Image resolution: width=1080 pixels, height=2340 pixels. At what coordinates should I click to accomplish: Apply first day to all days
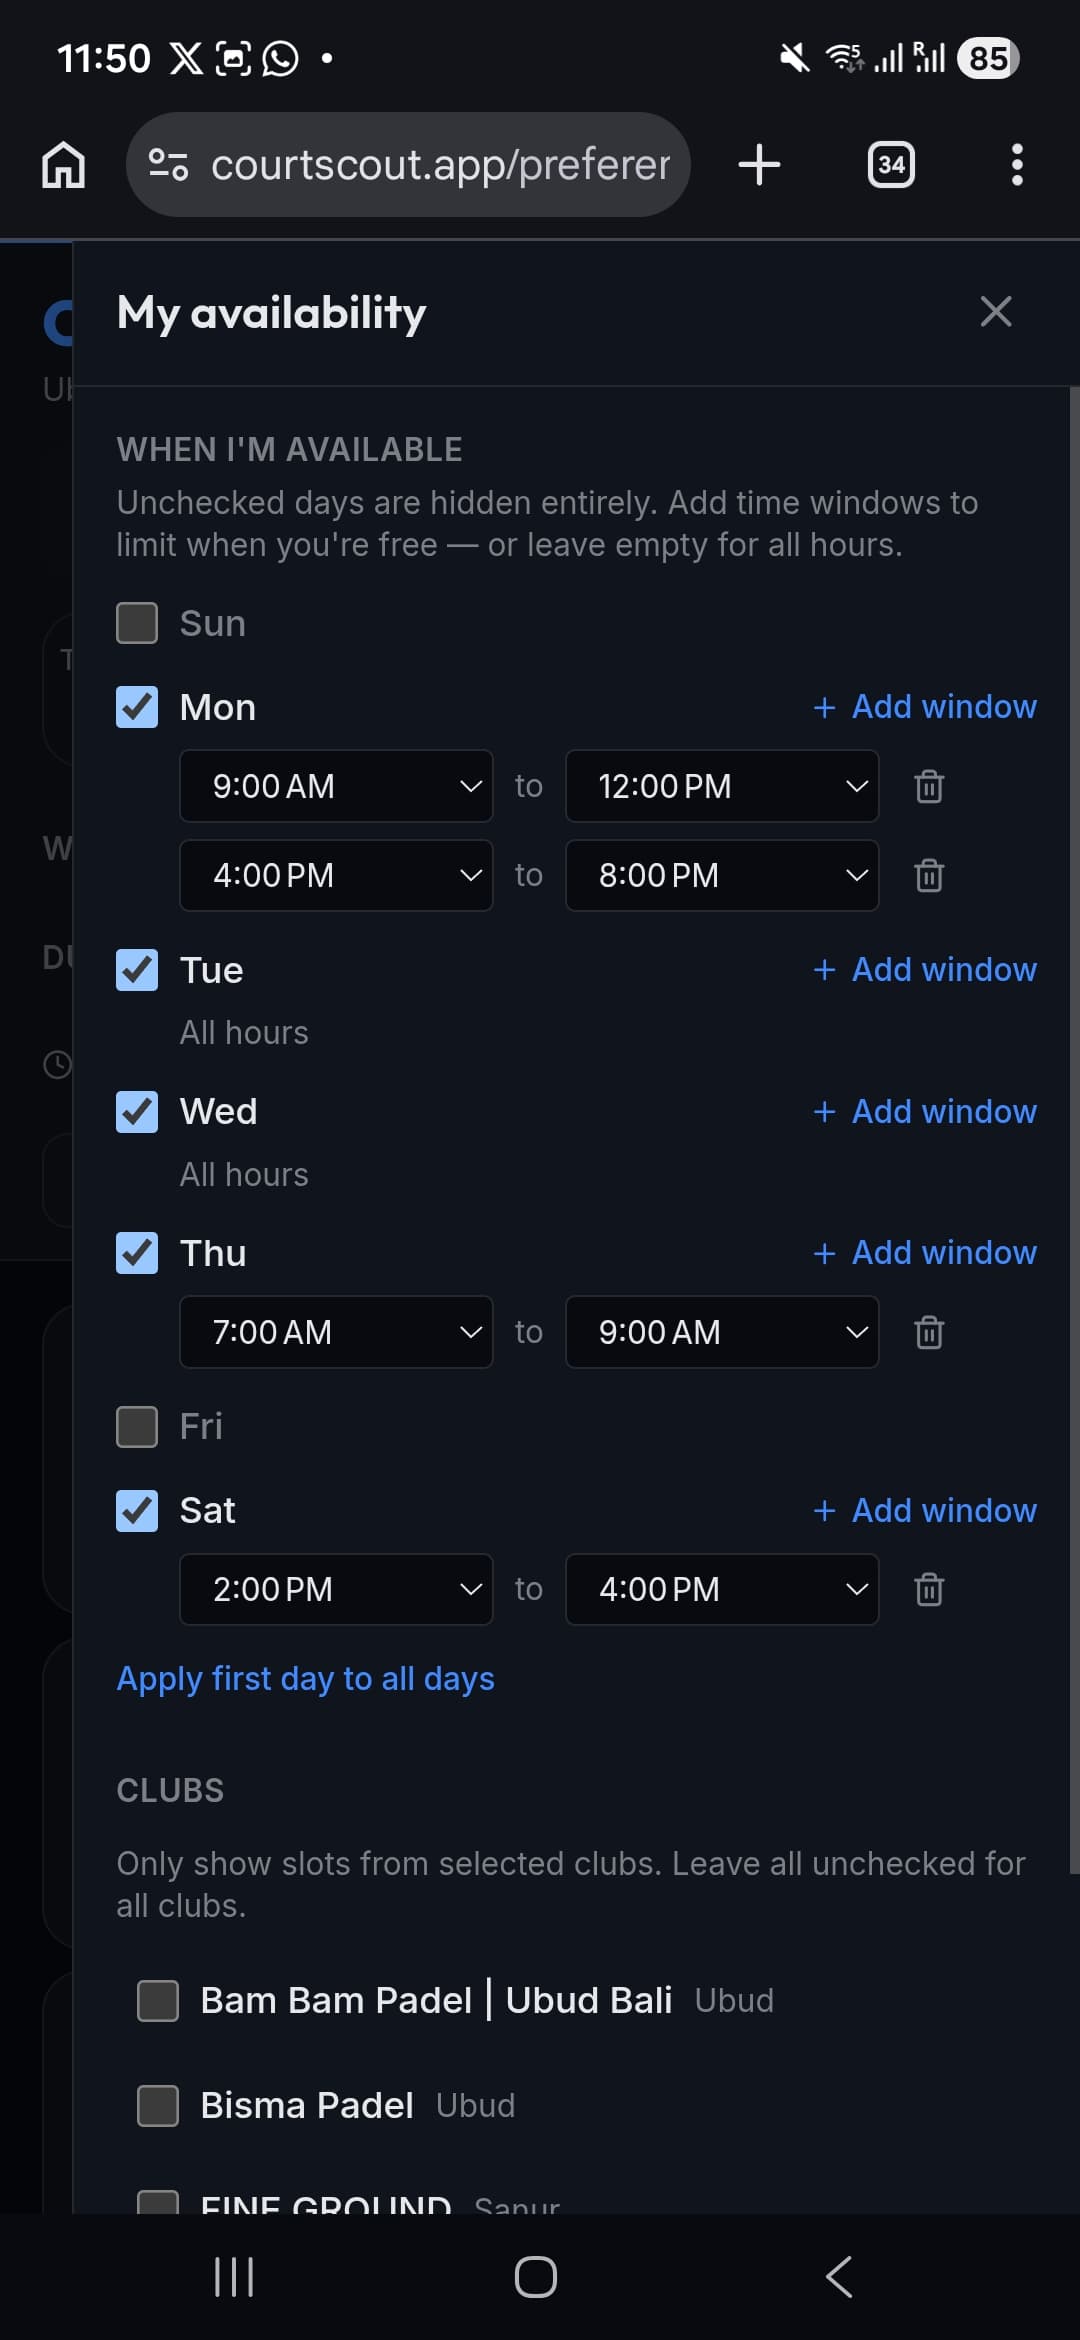[305, 1679]
